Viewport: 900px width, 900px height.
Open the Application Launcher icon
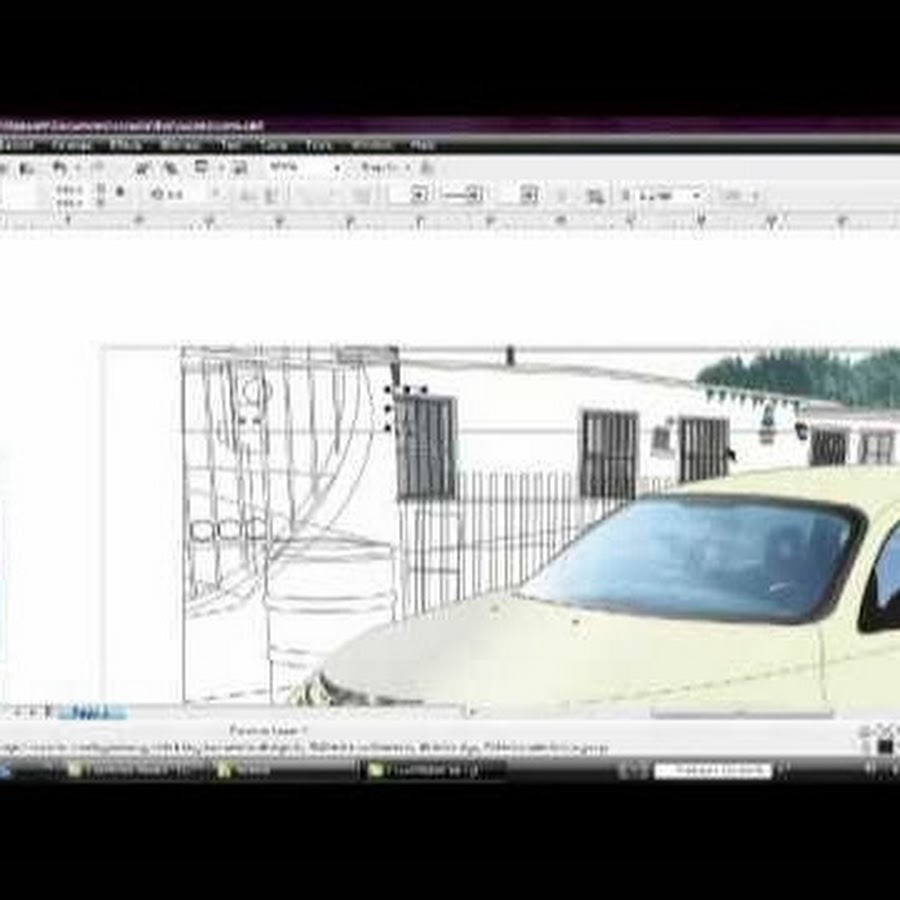pyautogui.click(x=201, y=168)
